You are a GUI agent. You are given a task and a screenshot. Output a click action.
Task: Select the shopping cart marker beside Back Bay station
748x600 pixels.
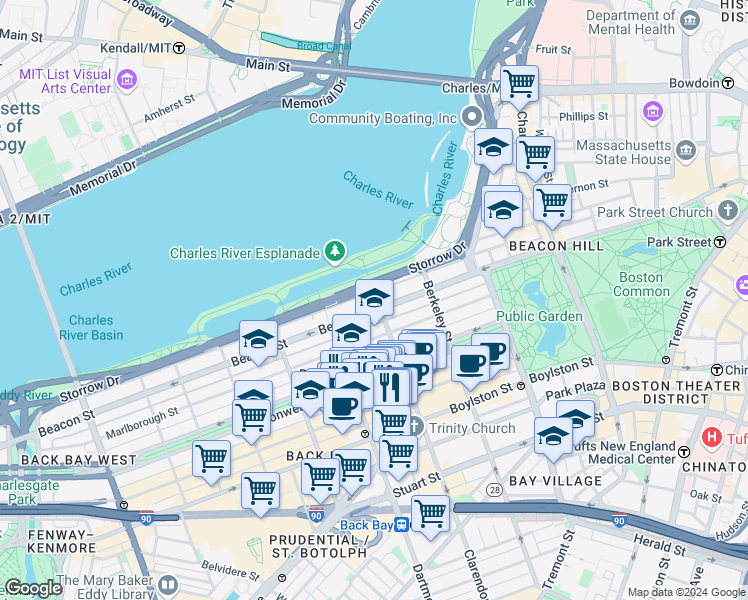click(430, 516)
